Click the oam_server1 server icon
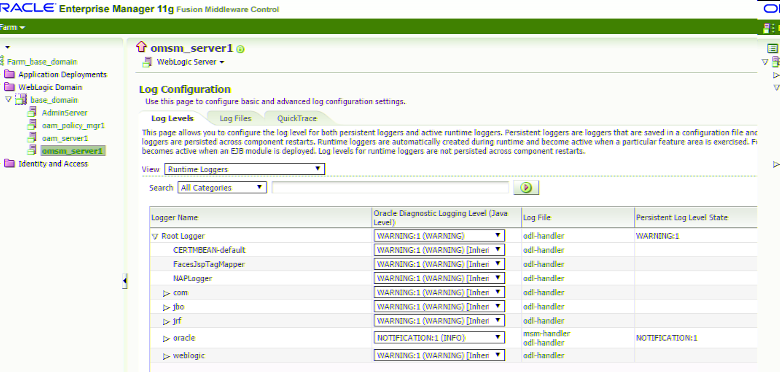This screenshot has height=372, width=780. 32,138
